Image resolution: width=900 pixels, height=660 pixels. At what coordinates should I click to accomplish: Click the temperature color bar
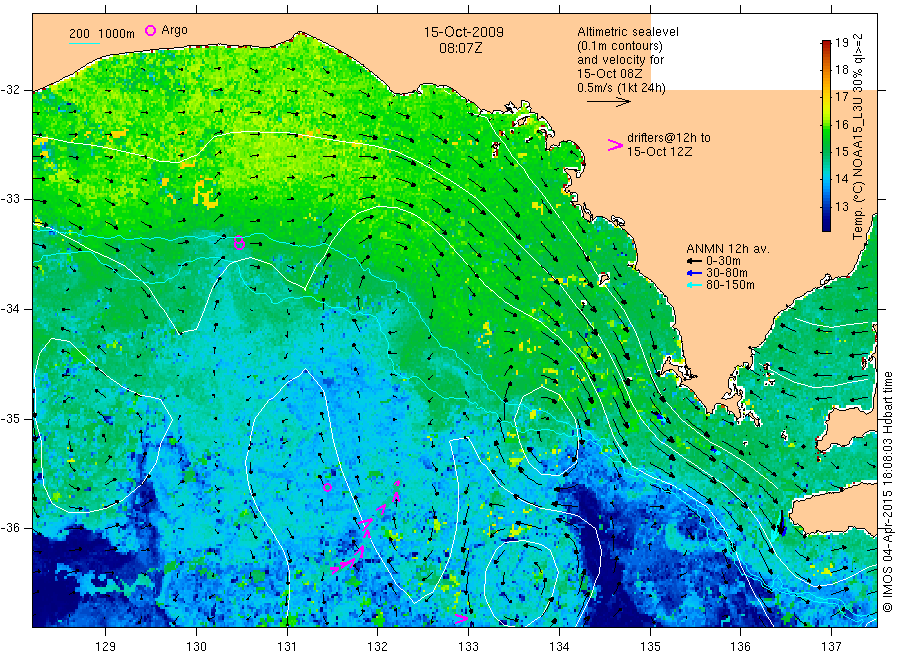(827, 136)
